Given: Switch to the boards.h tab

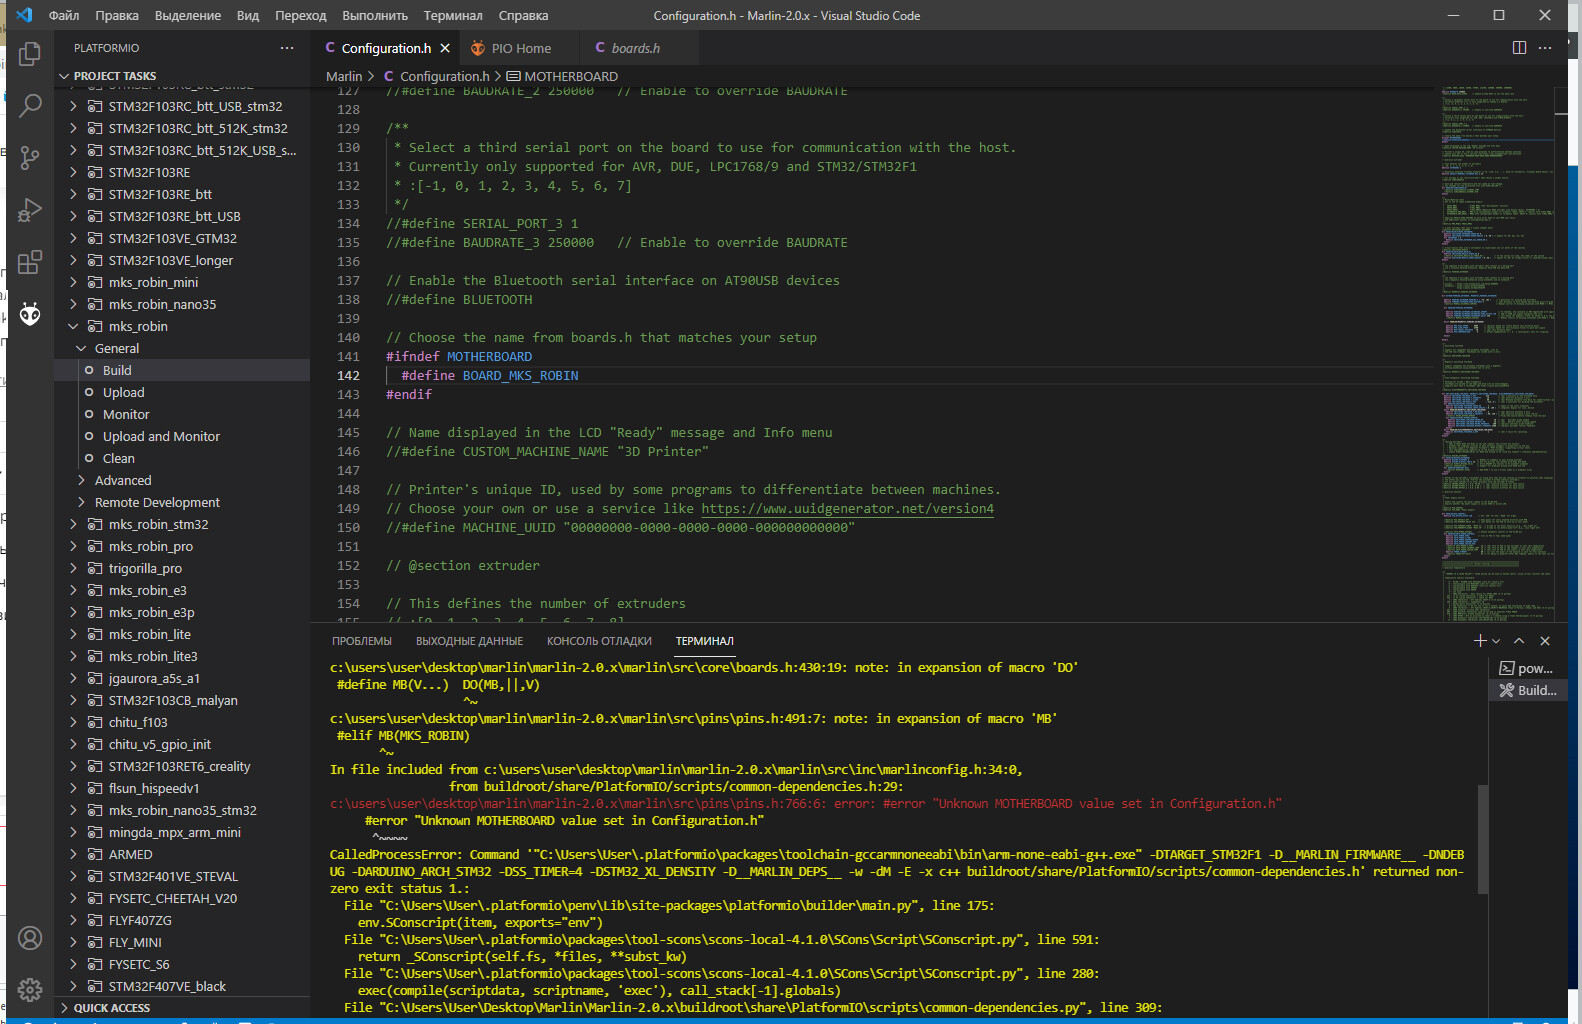Looking at the screenshot, I should click(635, 48).
